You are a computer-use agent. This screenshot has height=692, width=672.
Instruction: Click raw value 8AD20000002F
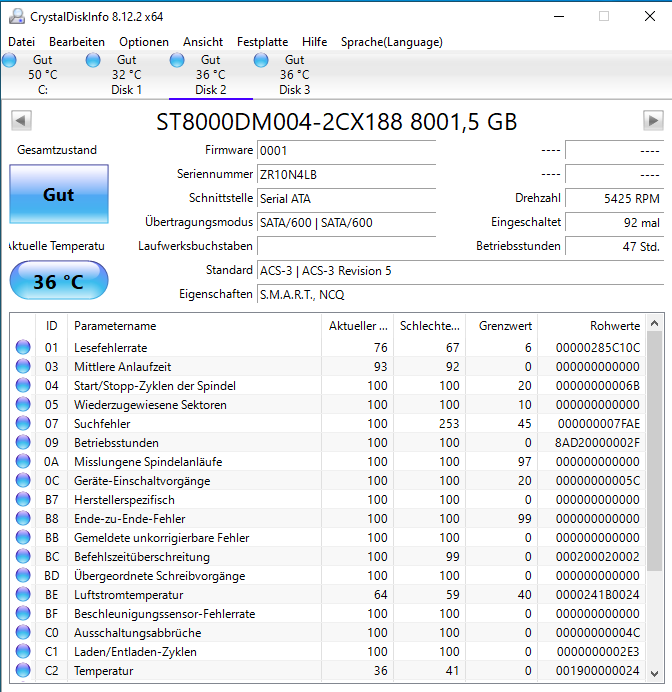pyautogui.click(x=597, y=443)
